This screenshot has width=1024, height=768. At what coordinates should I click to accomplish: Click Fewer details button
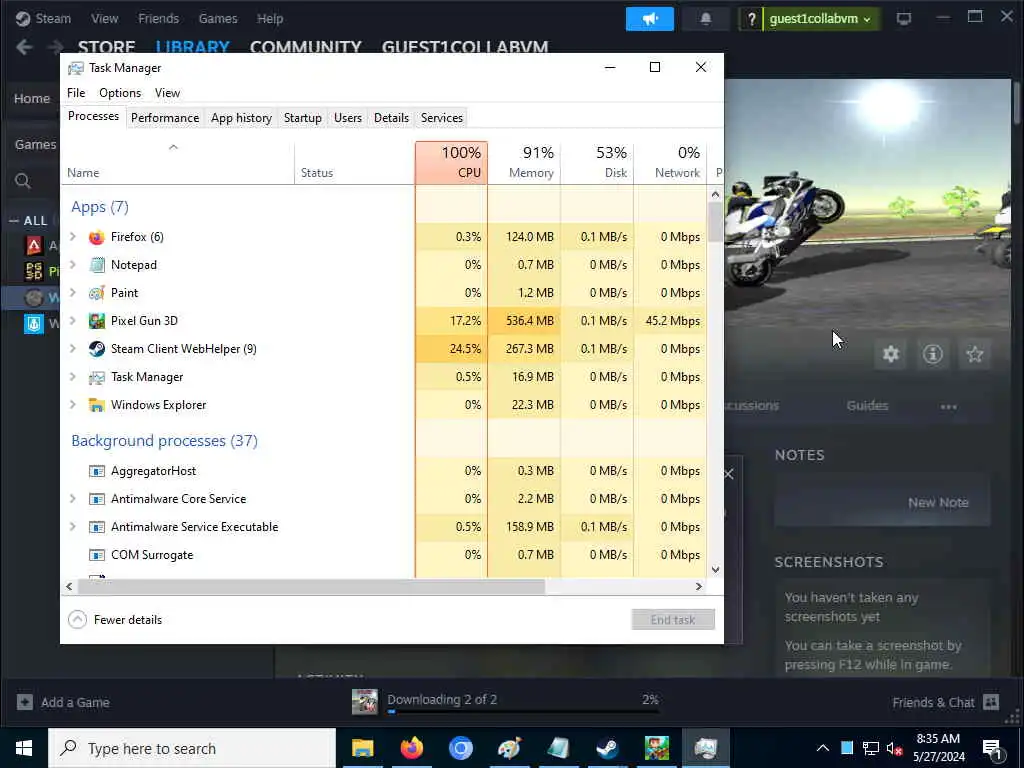tap(115, 620)
